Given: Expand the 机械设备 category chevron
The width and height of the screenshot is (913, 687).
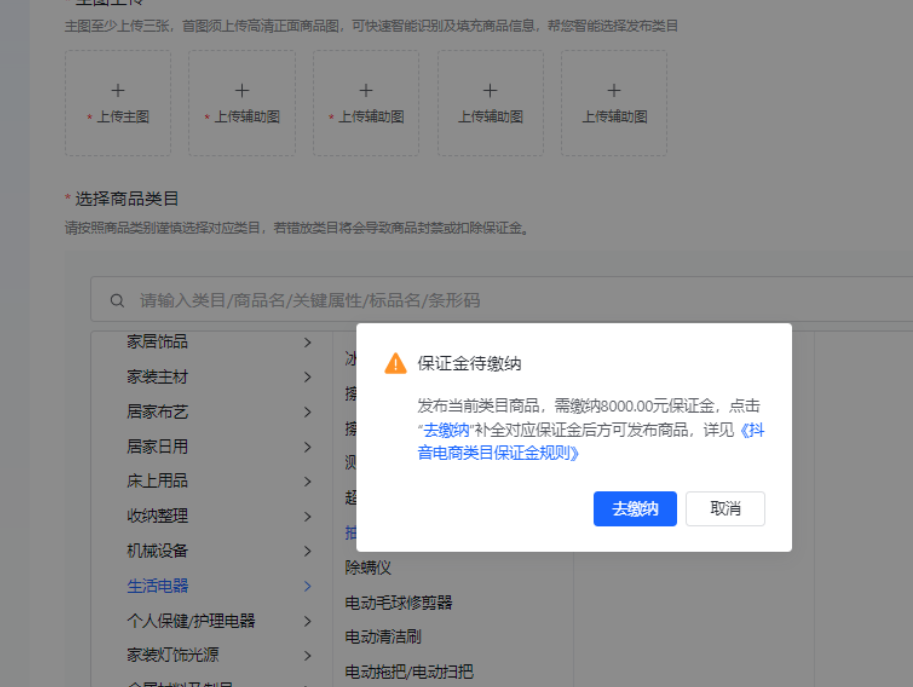Looking at the screenshot, I should tap(307, 551).
